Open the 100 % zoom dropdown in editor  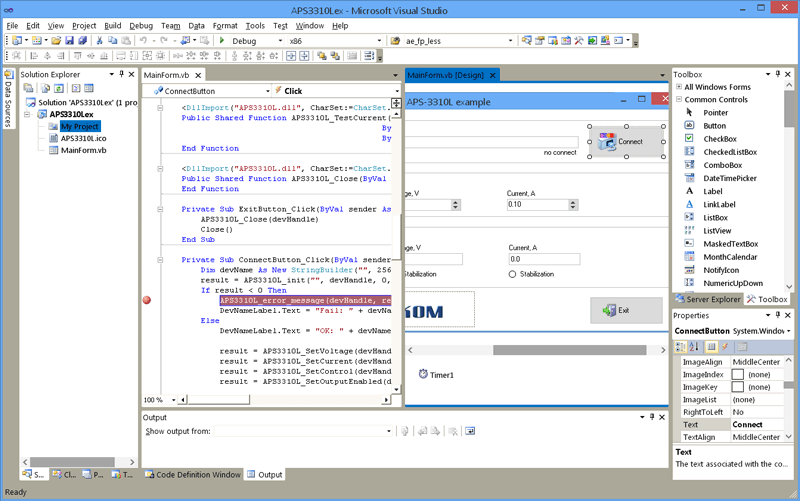coord(173,400)
